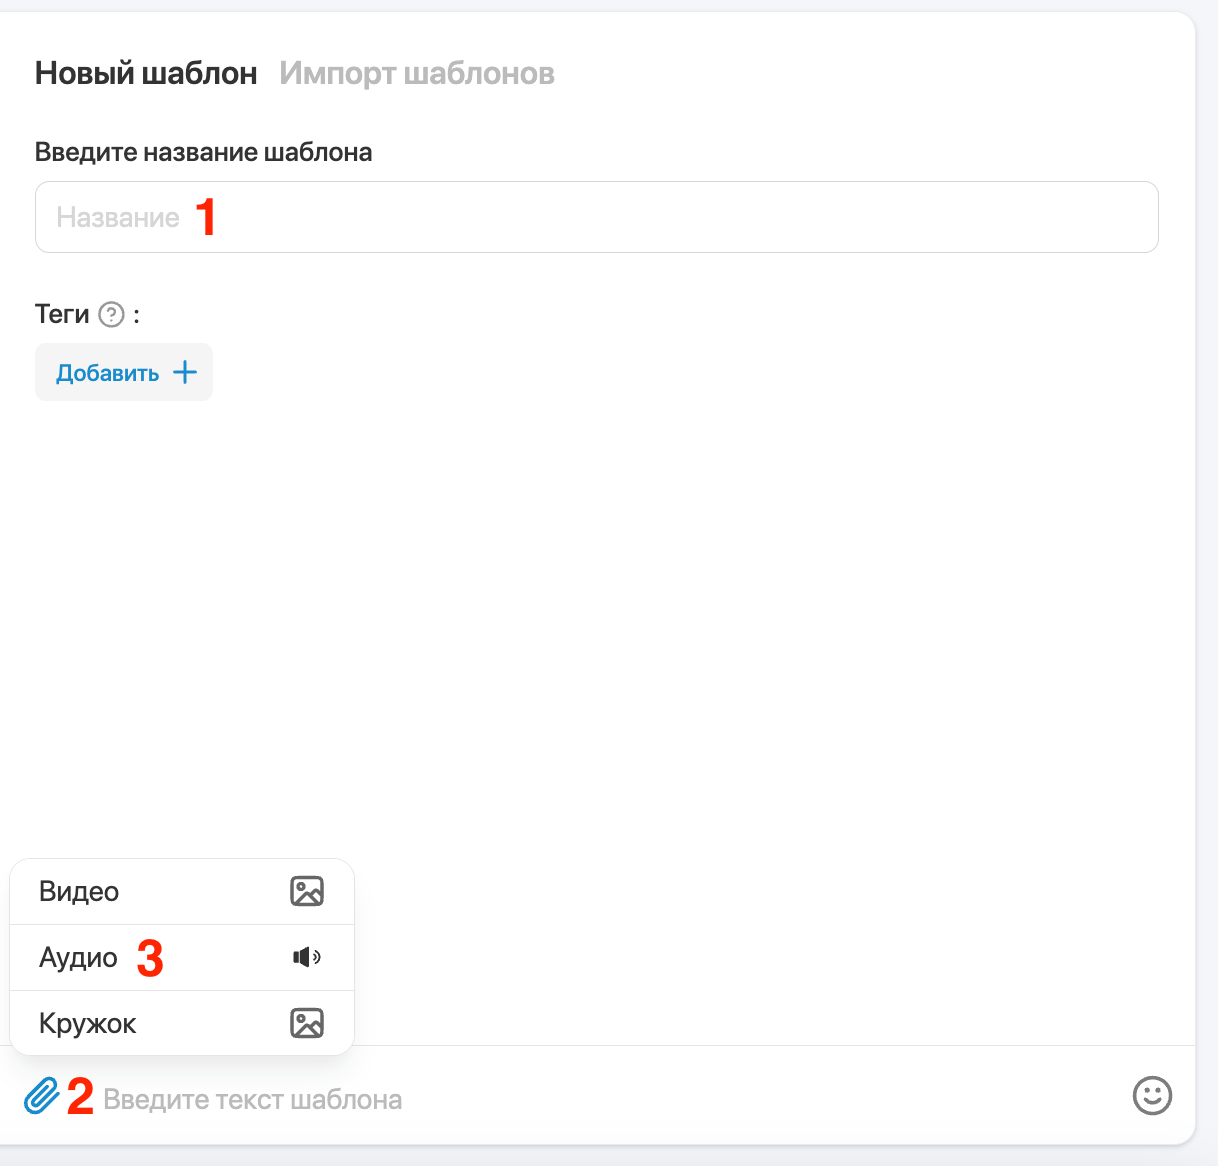This screenshot has height=1166, width=1218.
Task: Click the Теги label text
Action: click(x=62, y=314)
